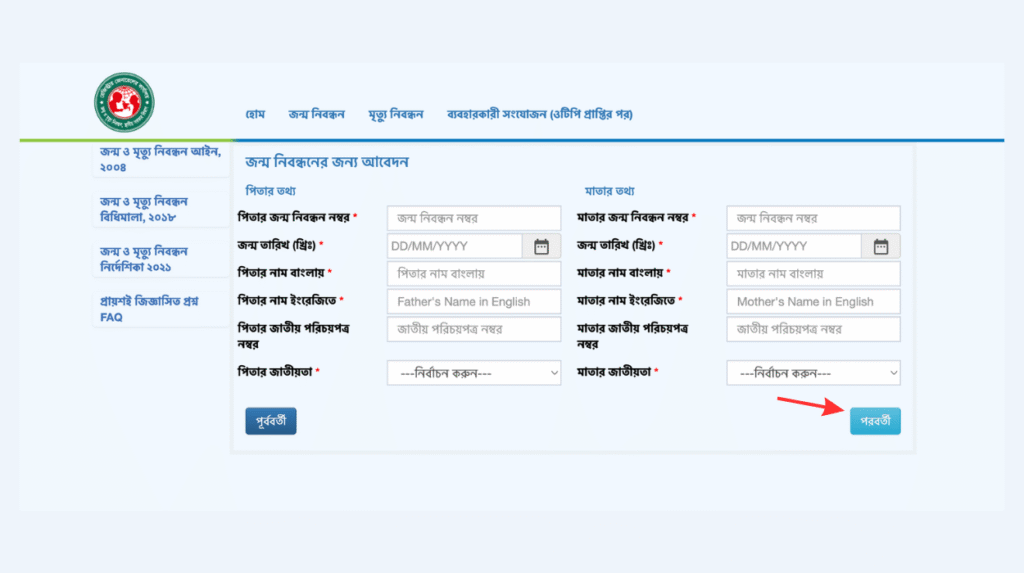
Task: Open the প্রায়শই জিজ্ঞাসিত প্রশ্ন FAQ link
Action: pos(148,309)
